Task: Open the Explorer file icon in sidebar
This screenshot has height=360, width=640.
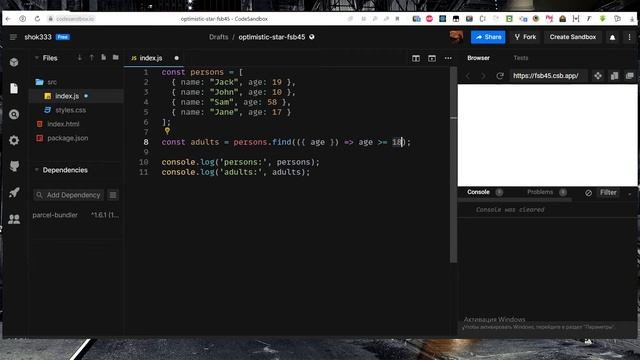Action: 14,88
